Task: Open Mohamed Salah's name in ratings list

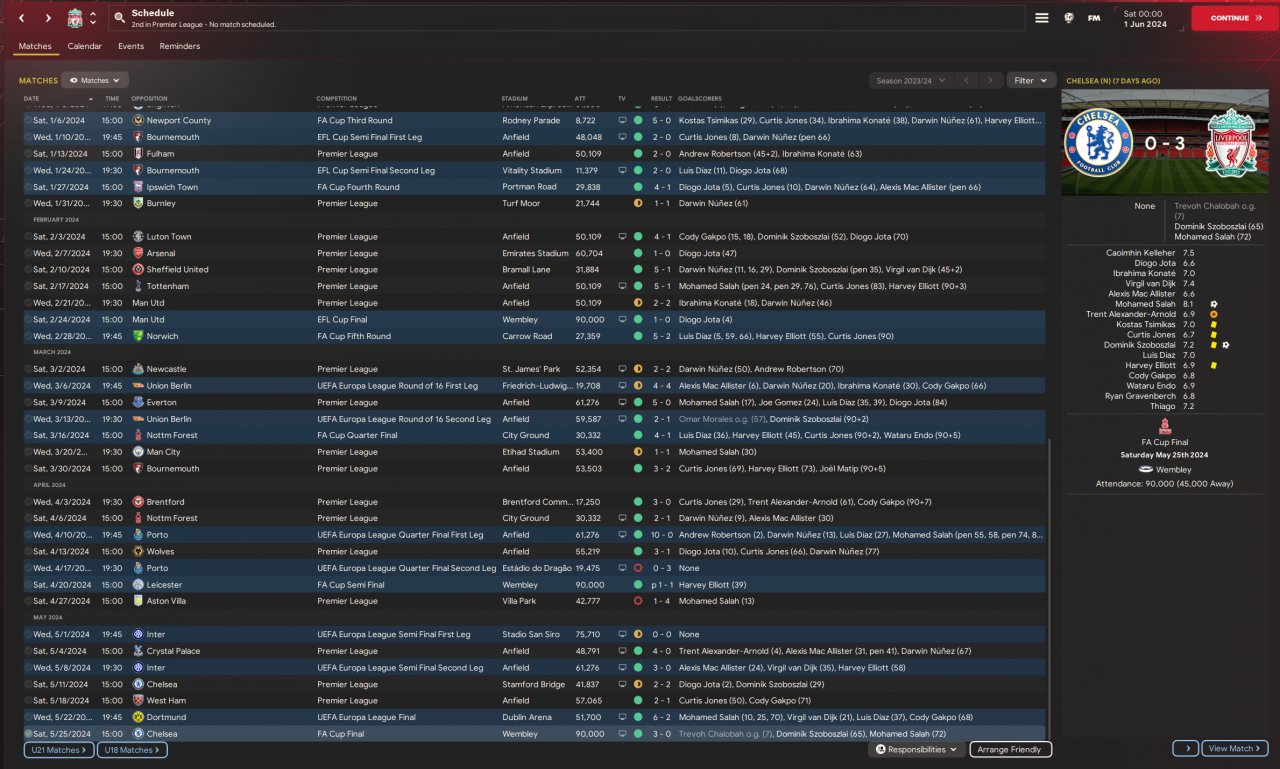Action: coord(1146,304)
